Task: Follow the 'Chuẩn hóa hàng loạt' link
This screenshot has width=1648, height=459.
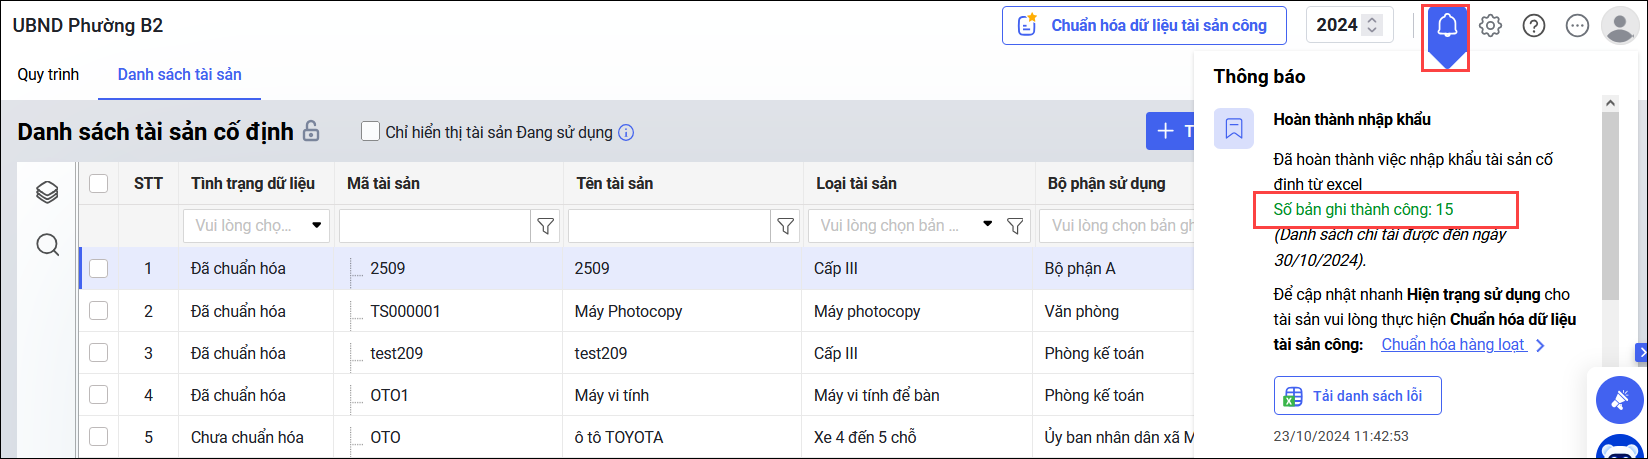Action: click(x=1453, y=345)
